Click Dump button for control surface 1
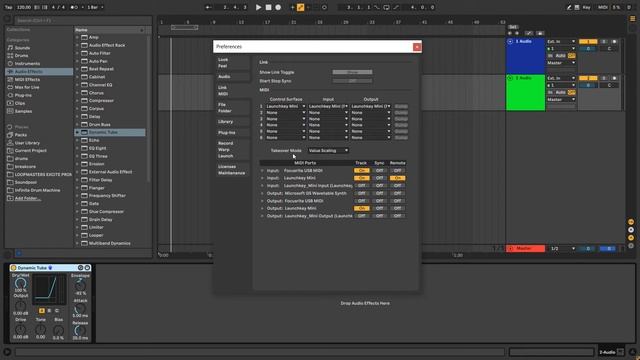Viewport: 640px width, 360px height. point(401,106)
